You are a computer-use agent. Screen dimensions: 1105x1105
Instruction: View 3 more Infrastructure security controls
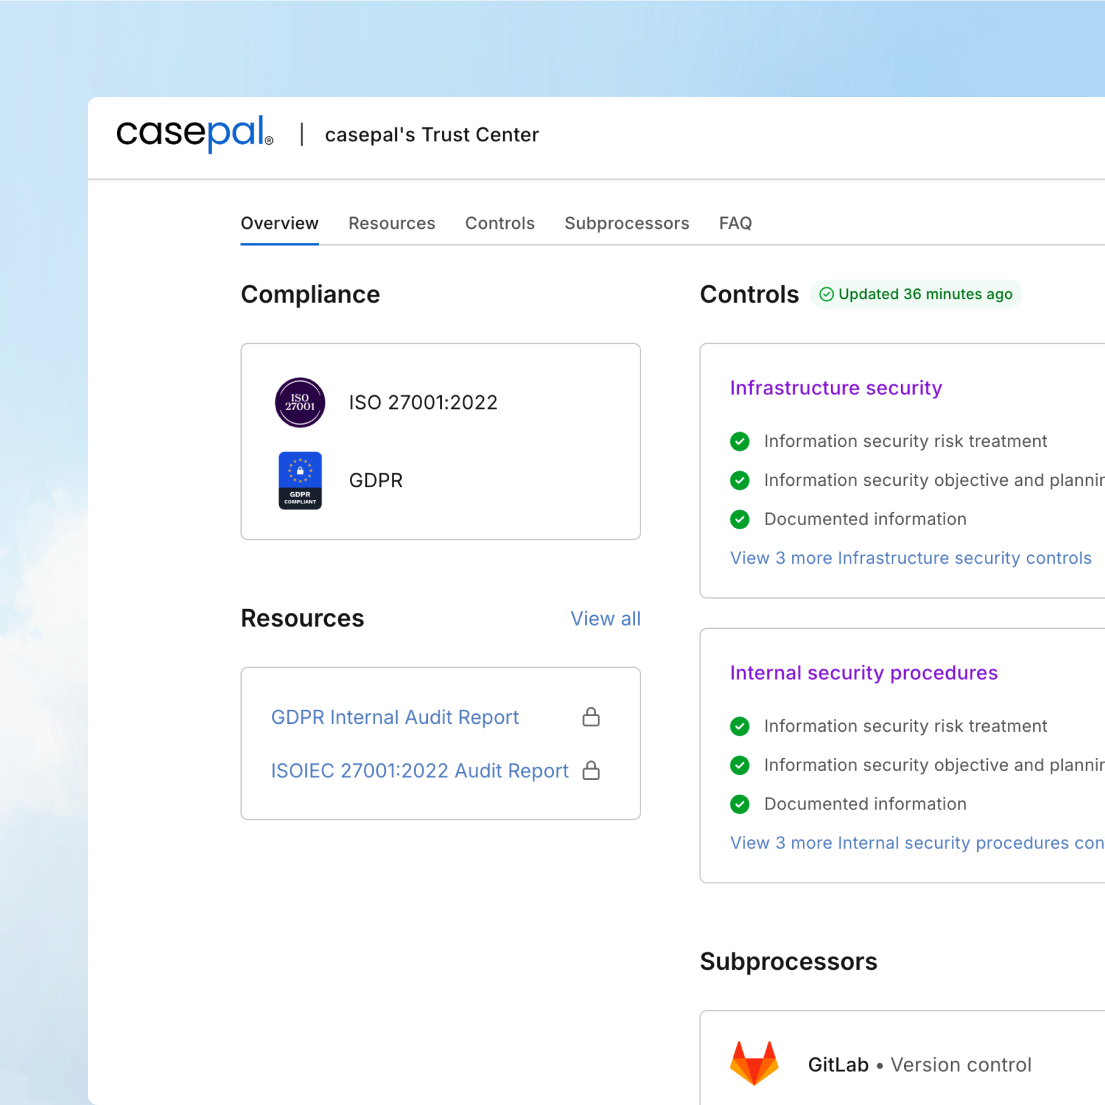910,558
